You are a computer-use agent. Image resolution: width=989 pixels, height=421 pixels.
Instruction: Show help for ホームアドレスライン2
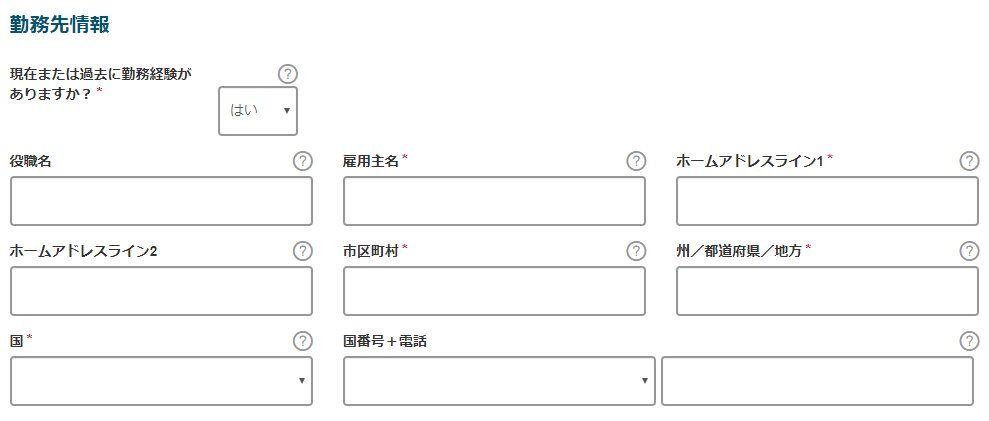click(x=302, y=251)
